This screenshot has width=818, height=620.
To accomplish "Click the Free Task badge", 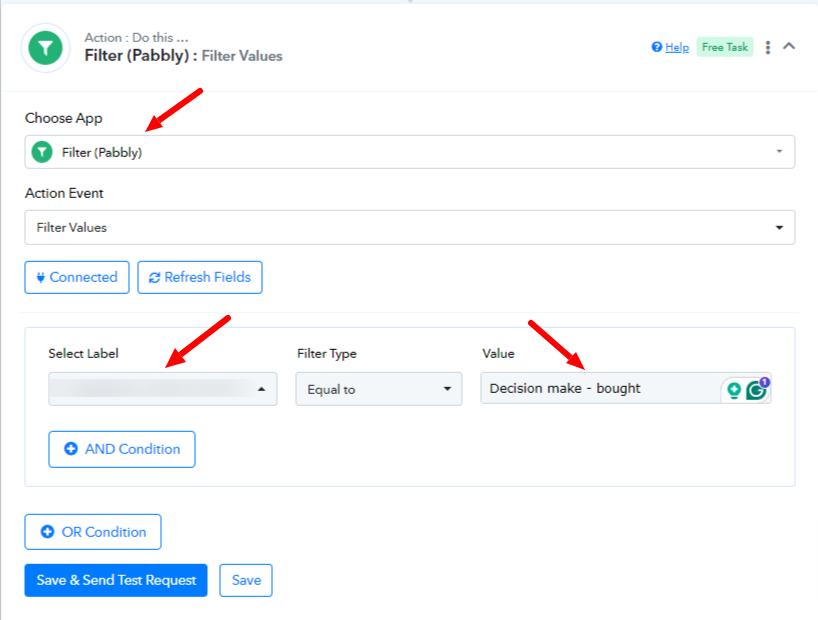I will point(725,47).
